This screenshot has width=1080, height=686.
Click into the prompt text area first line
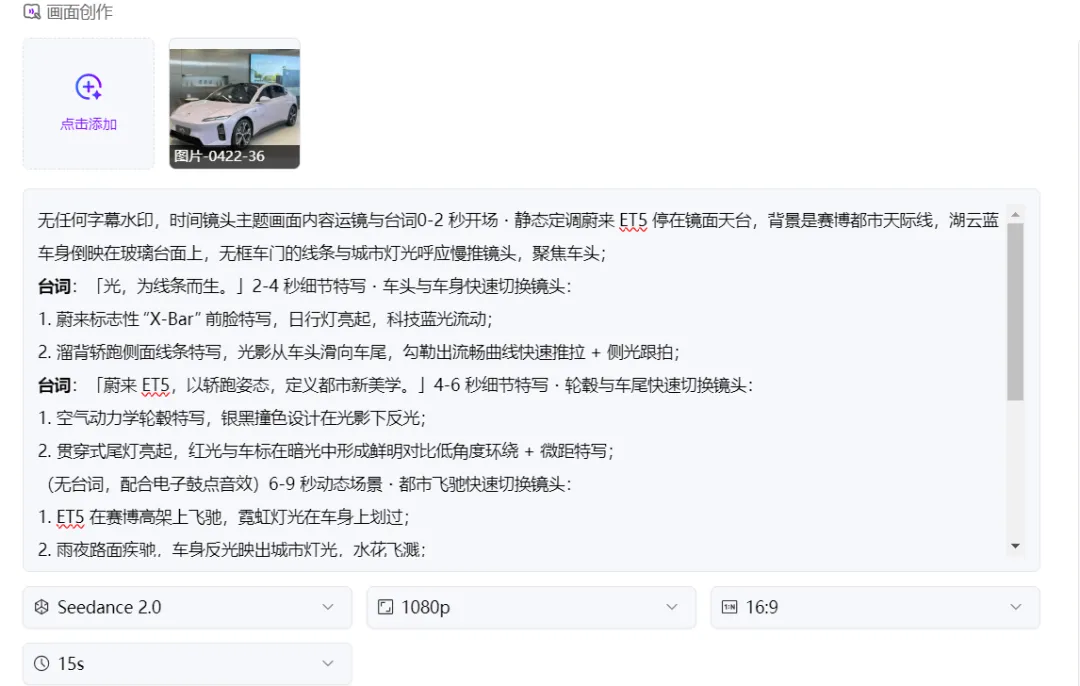coord(518,220)
